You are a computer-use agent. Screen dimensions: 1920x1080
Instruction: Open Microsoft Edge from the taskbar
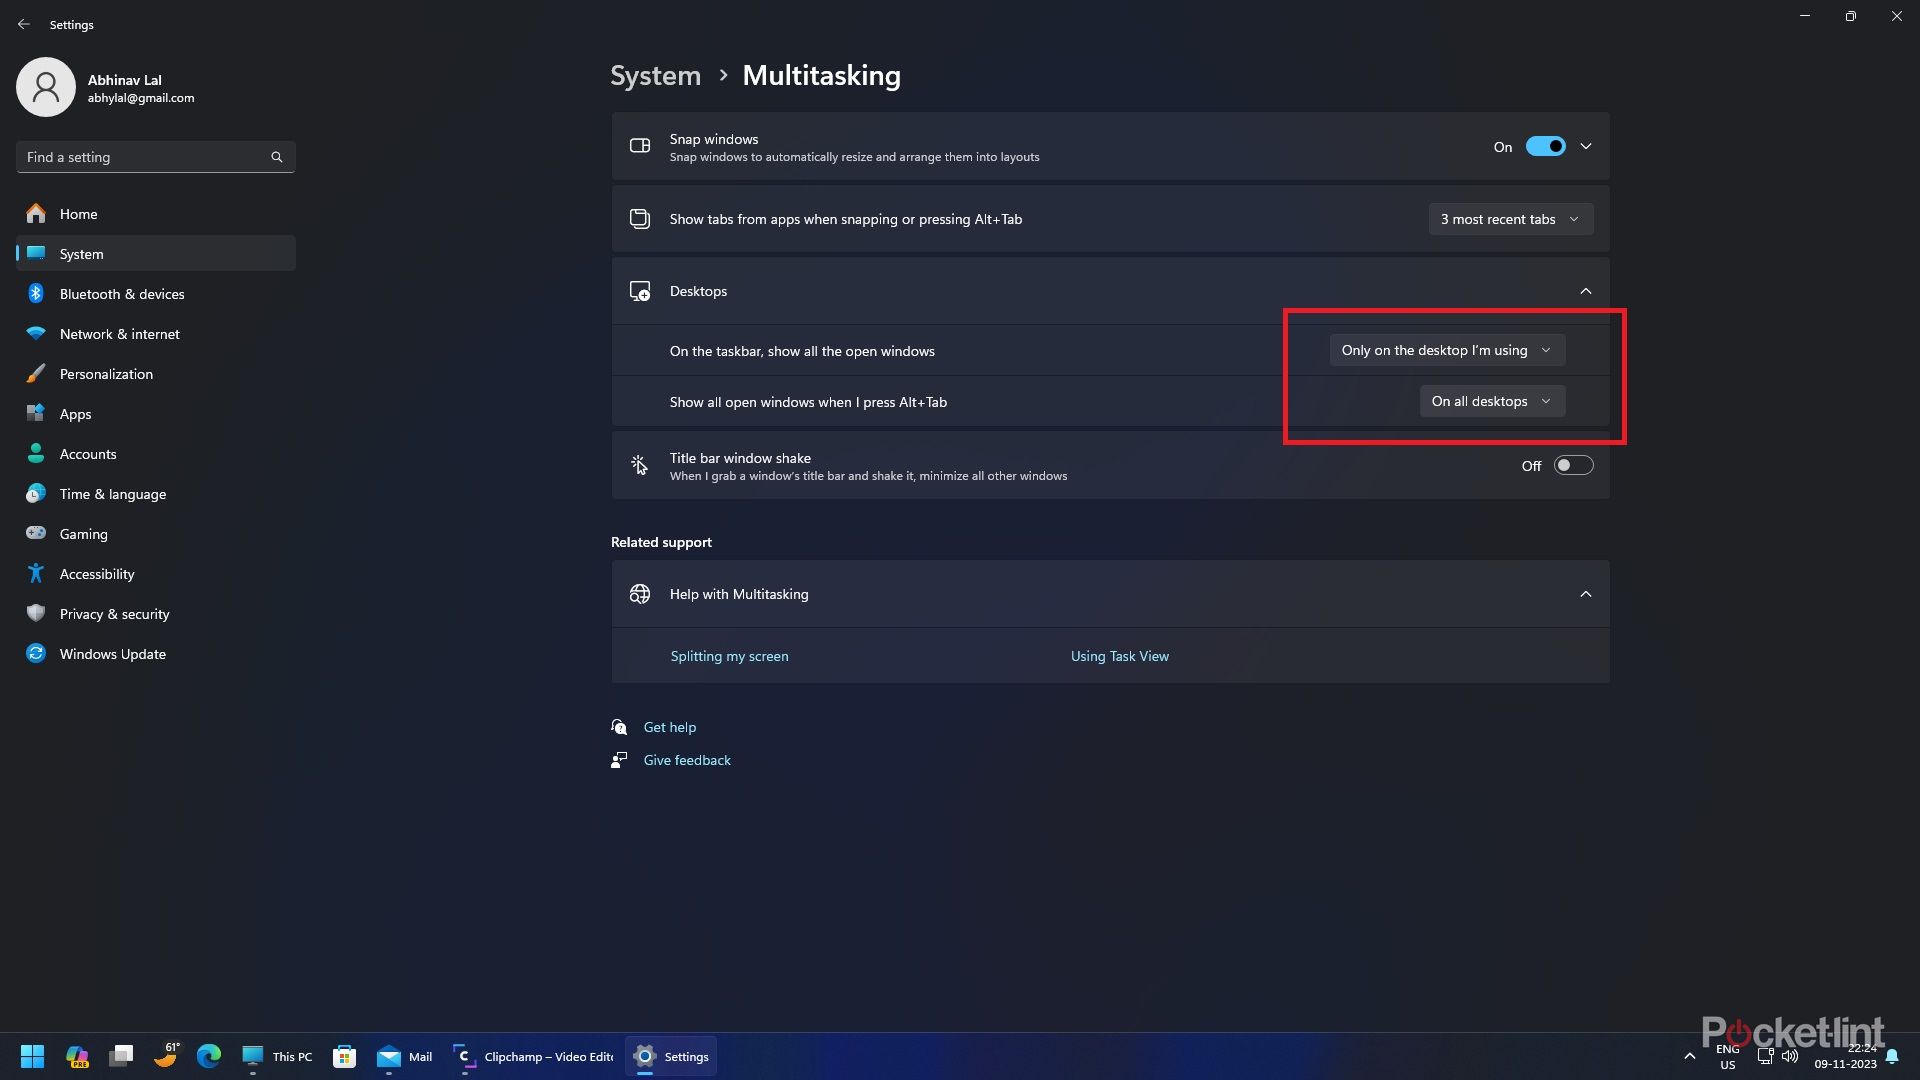point(208,1056)
